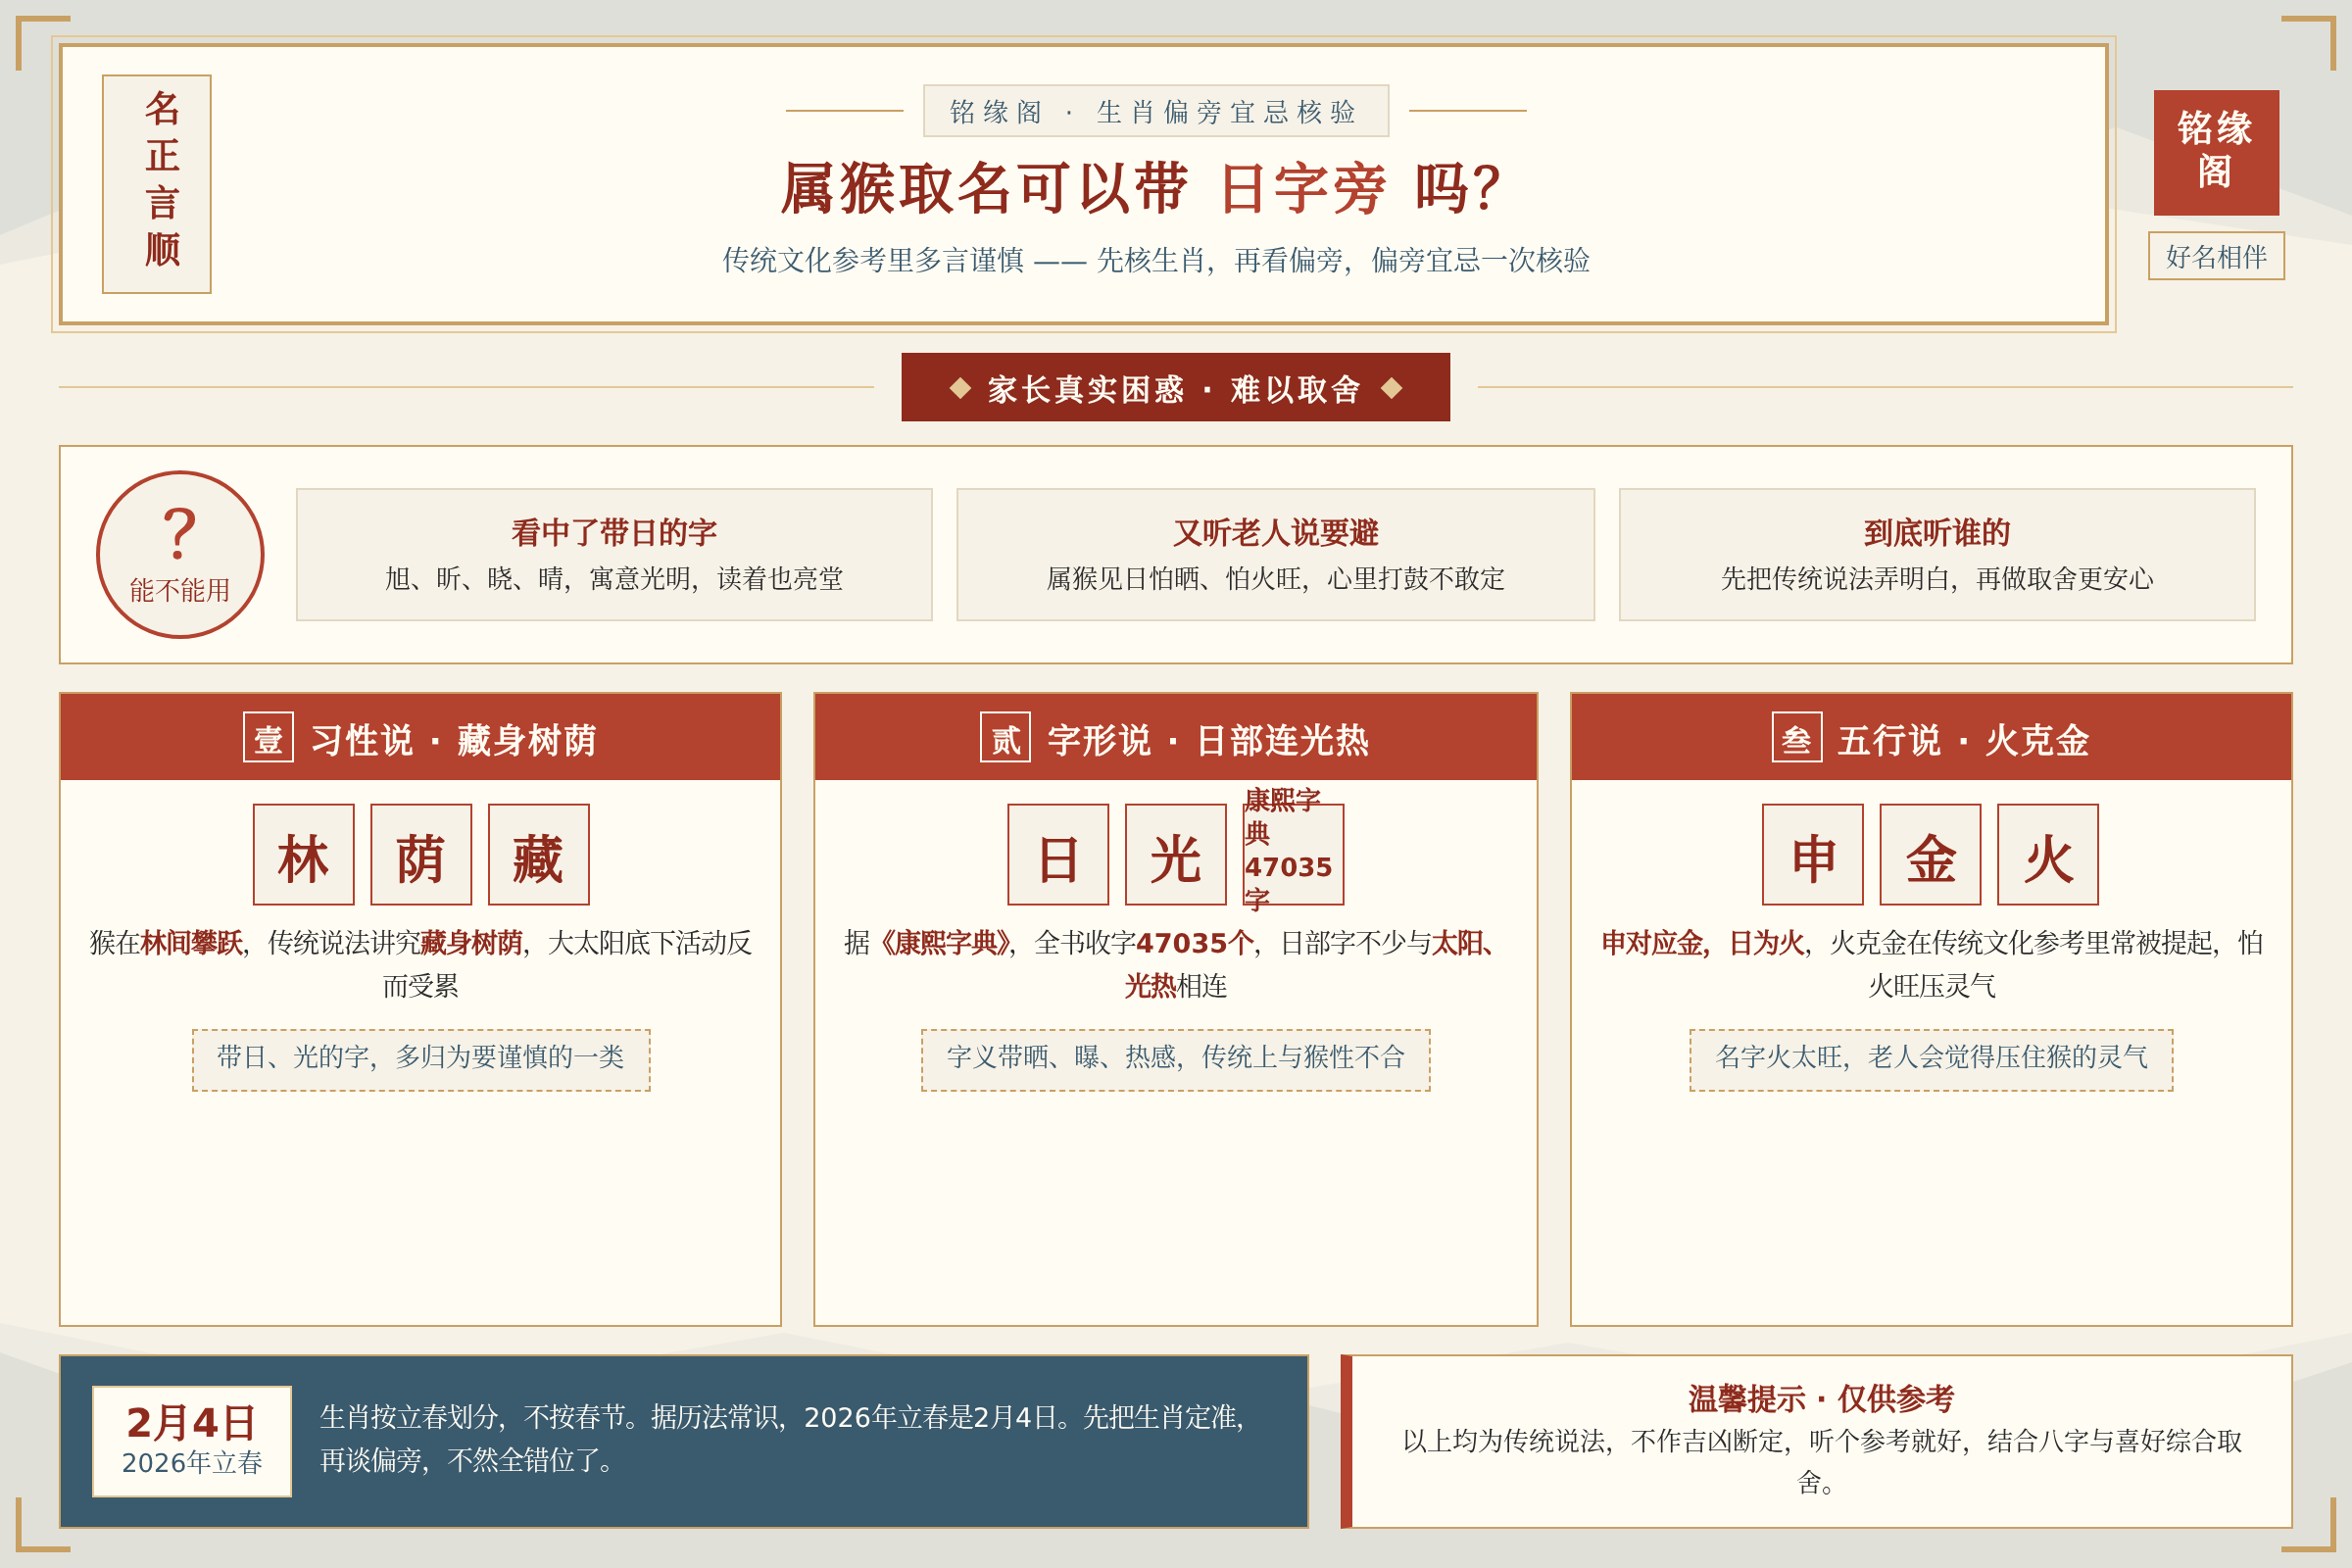Click the question mark 能不能用 circle

tap(180, 554)
